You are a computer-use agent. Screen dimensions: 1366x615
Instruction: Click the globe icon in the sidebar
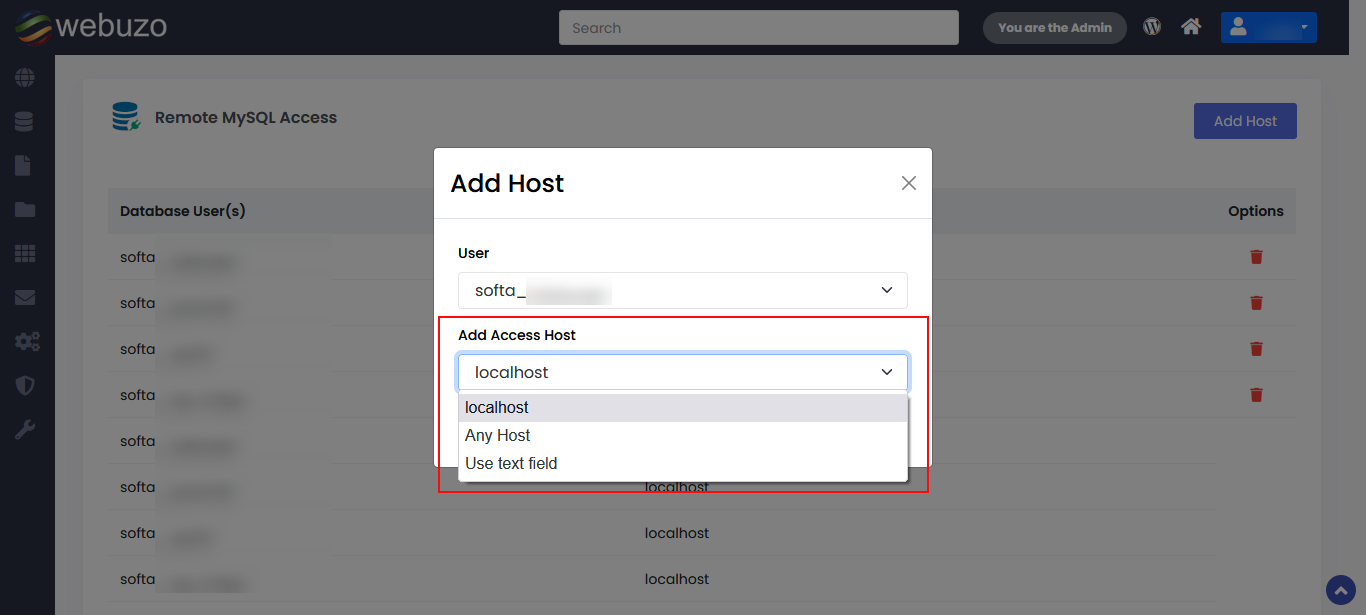point(24,77)
